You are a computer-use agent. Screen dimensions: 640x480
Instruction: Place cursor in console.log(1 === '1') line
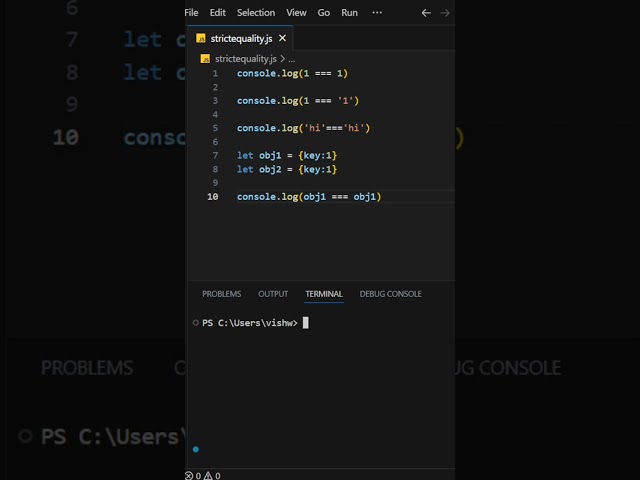(x=298, y=101)
